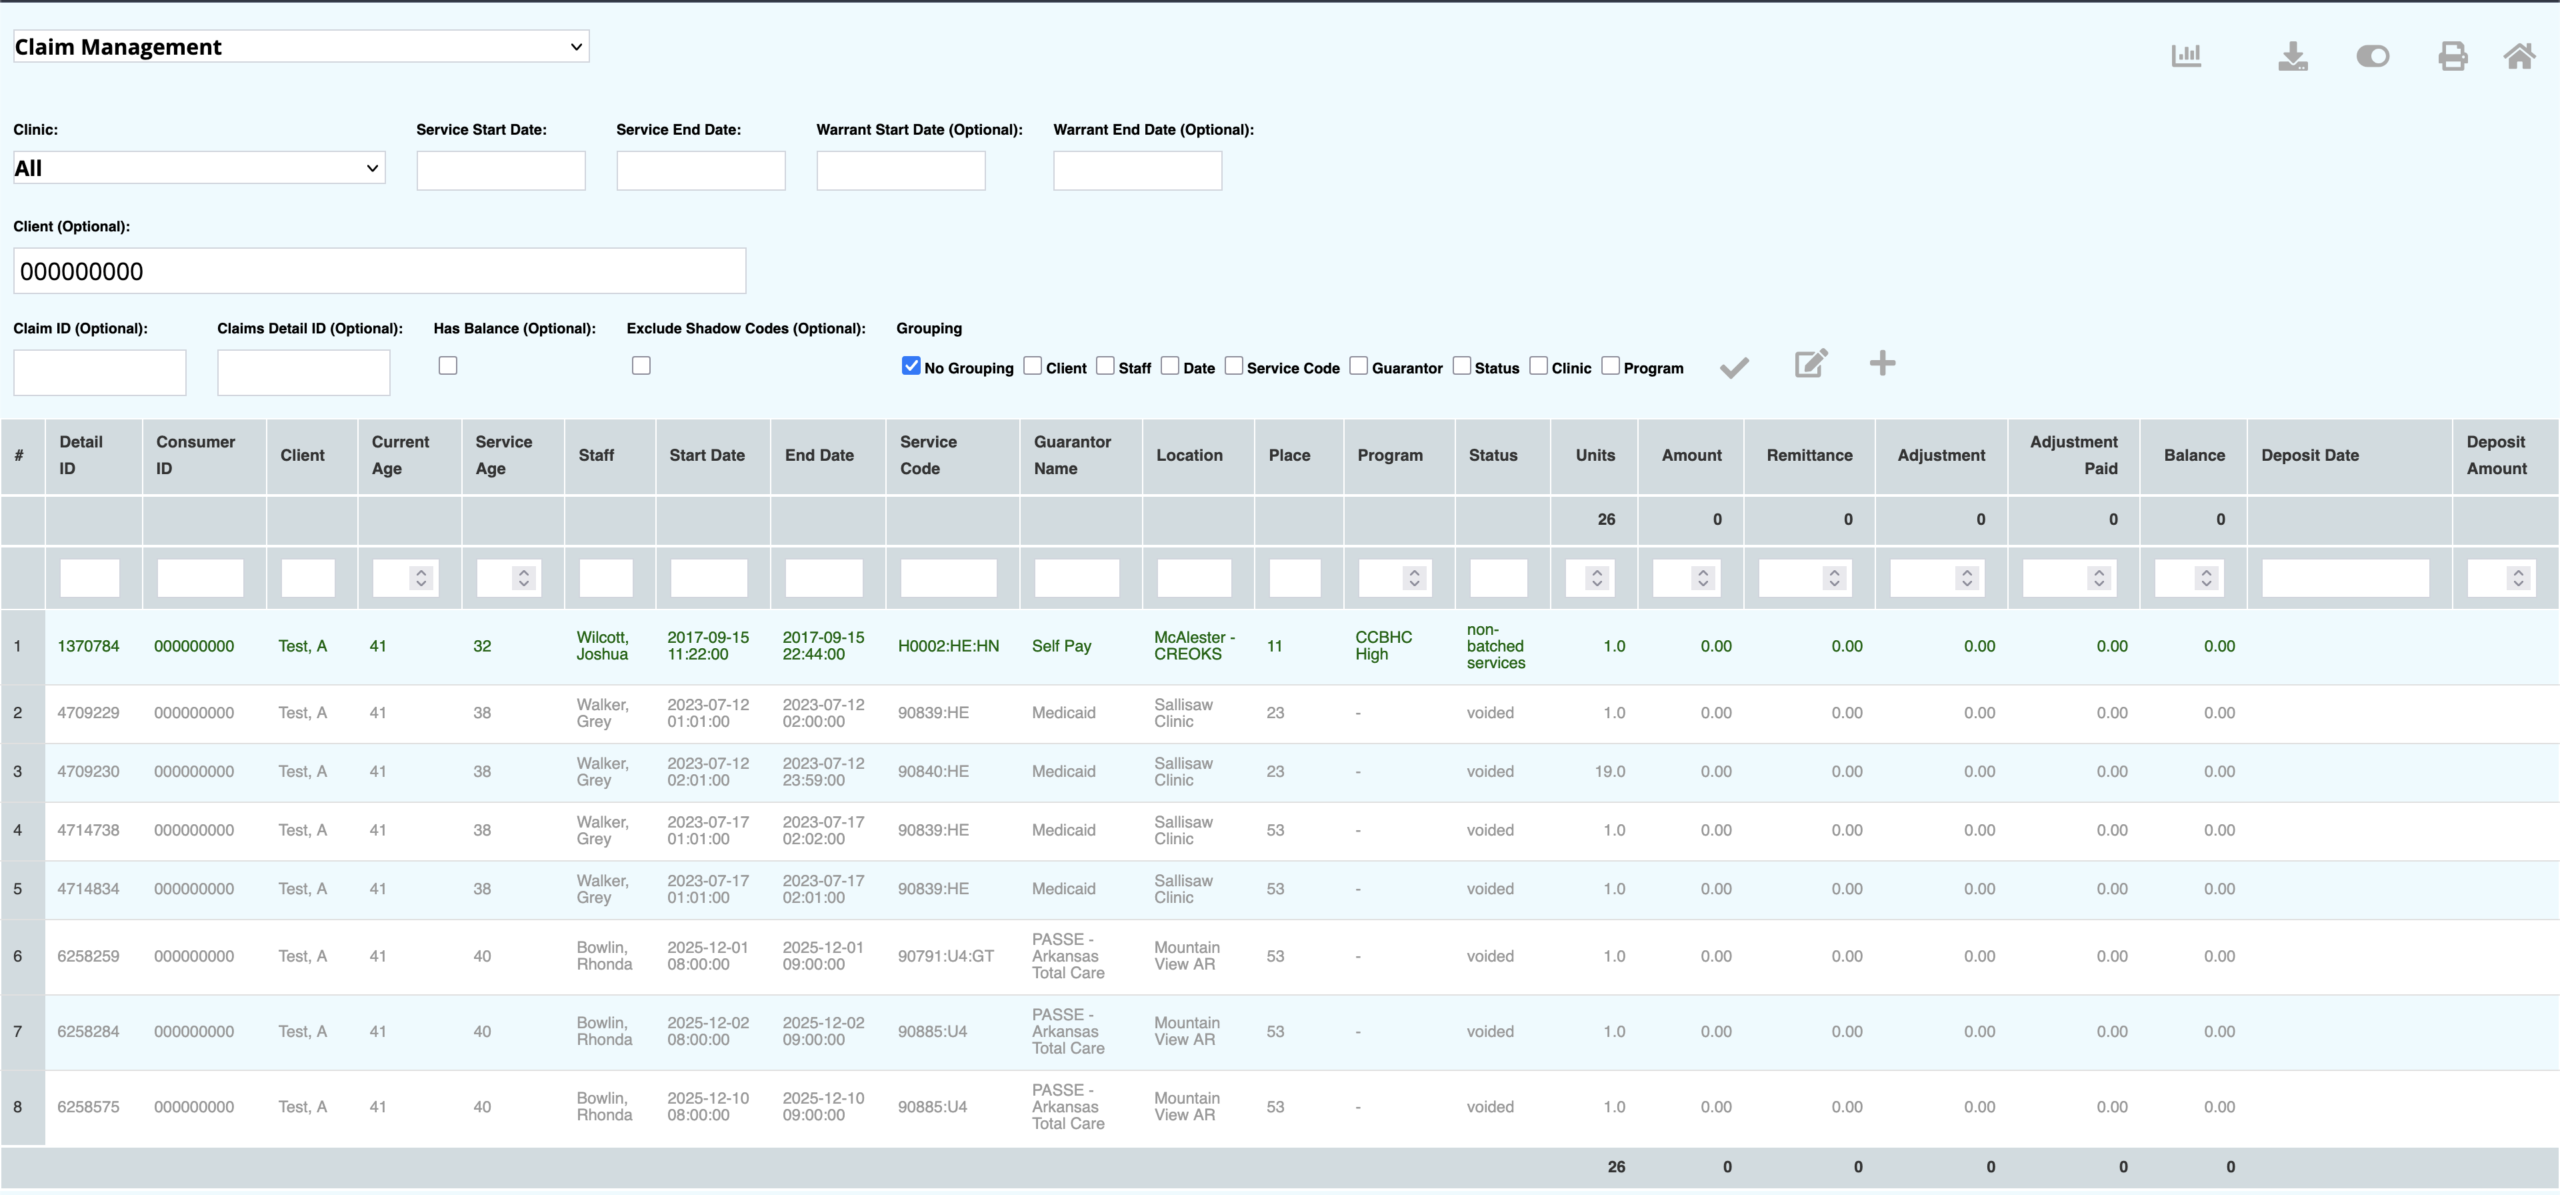The width and height of the screenshot is (2560, 1195).
Task: Click the CCBHC High program cell
Action: 1384,646
